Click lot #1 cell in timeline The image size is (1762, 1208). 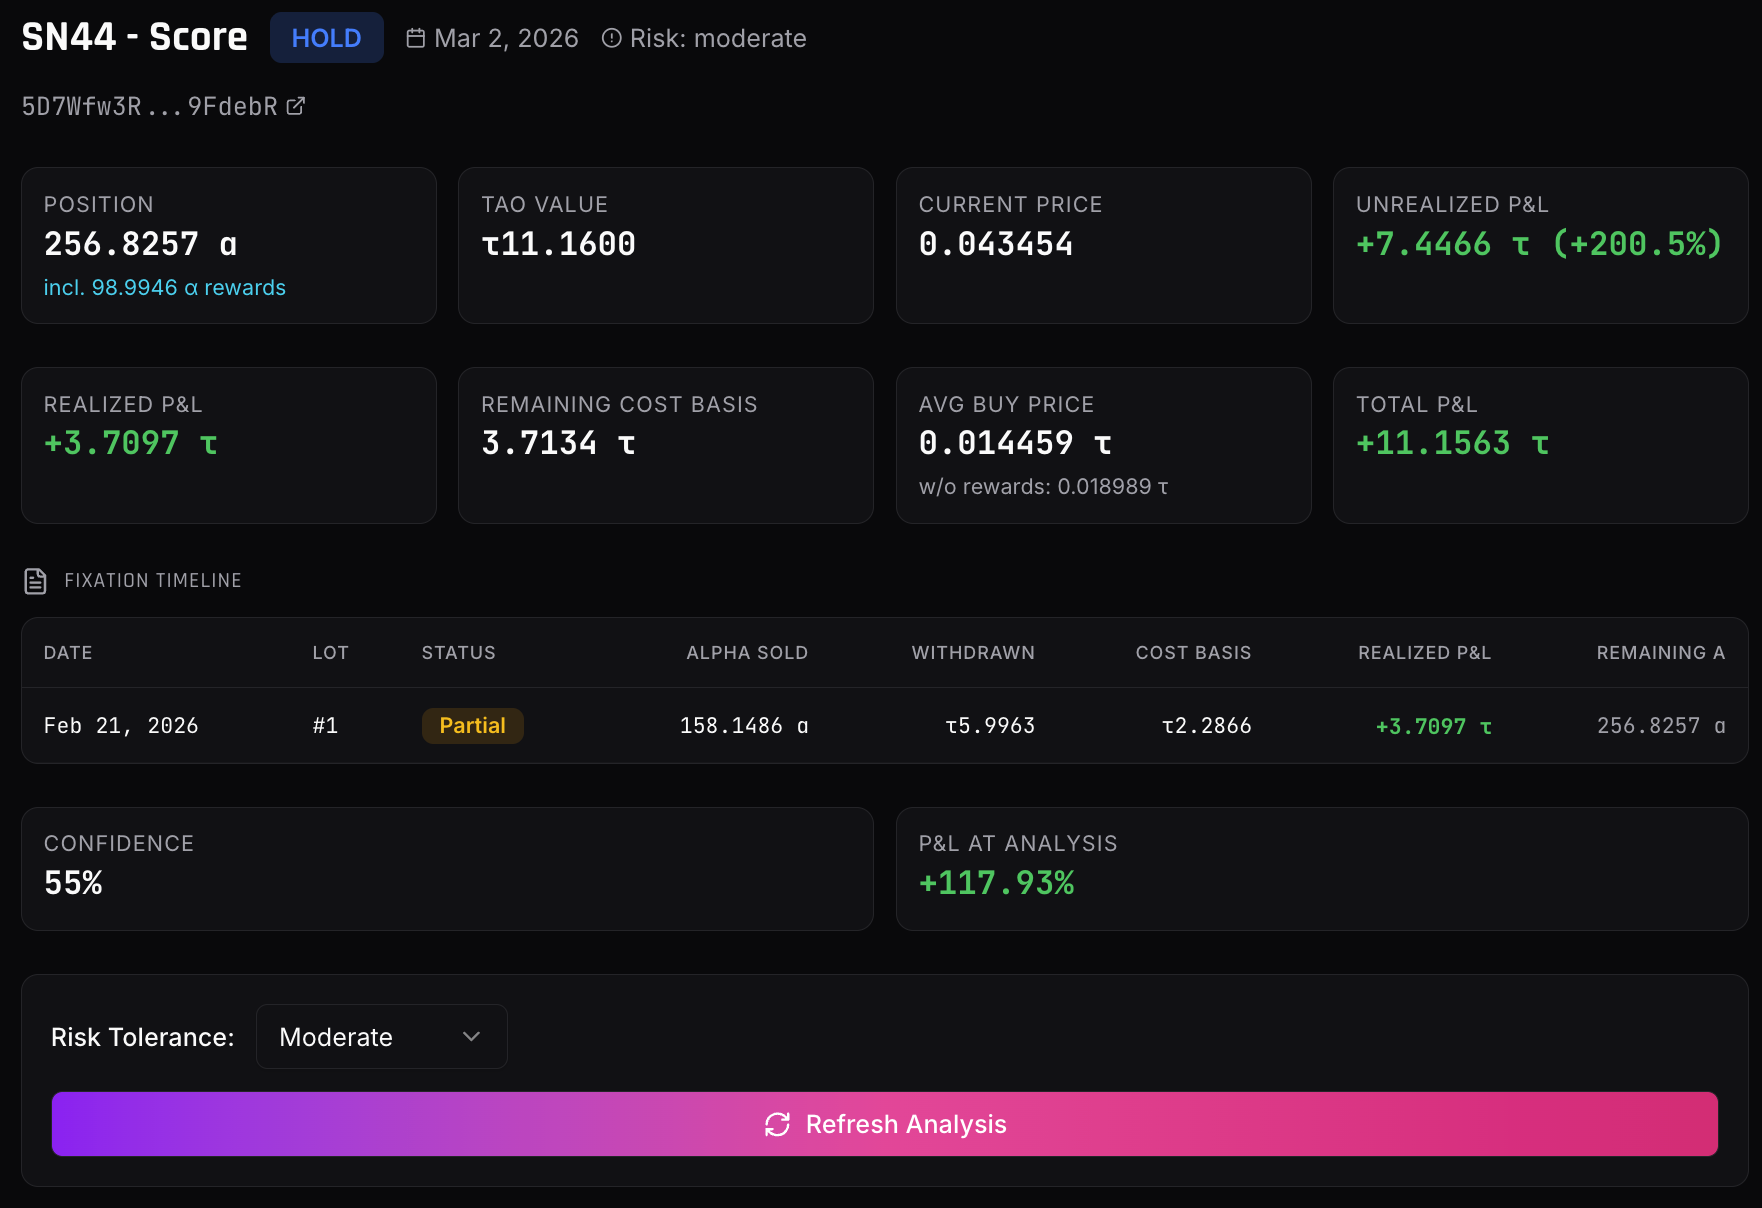[x=325, y=726]
